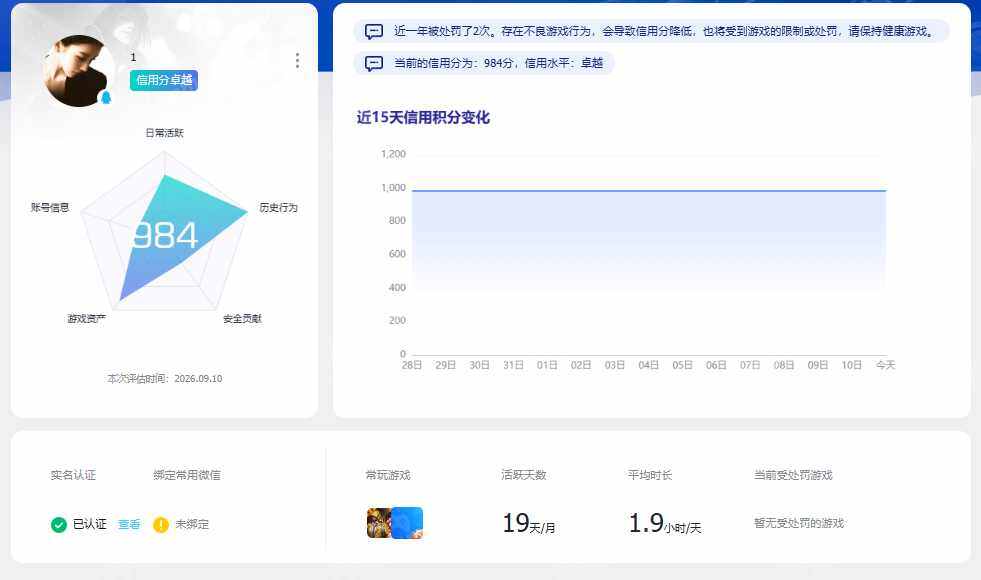The width and height of the screenshot is (981, 580).
Task: Click the 1.9小时/天 value
Action: [x=665, y=523]
